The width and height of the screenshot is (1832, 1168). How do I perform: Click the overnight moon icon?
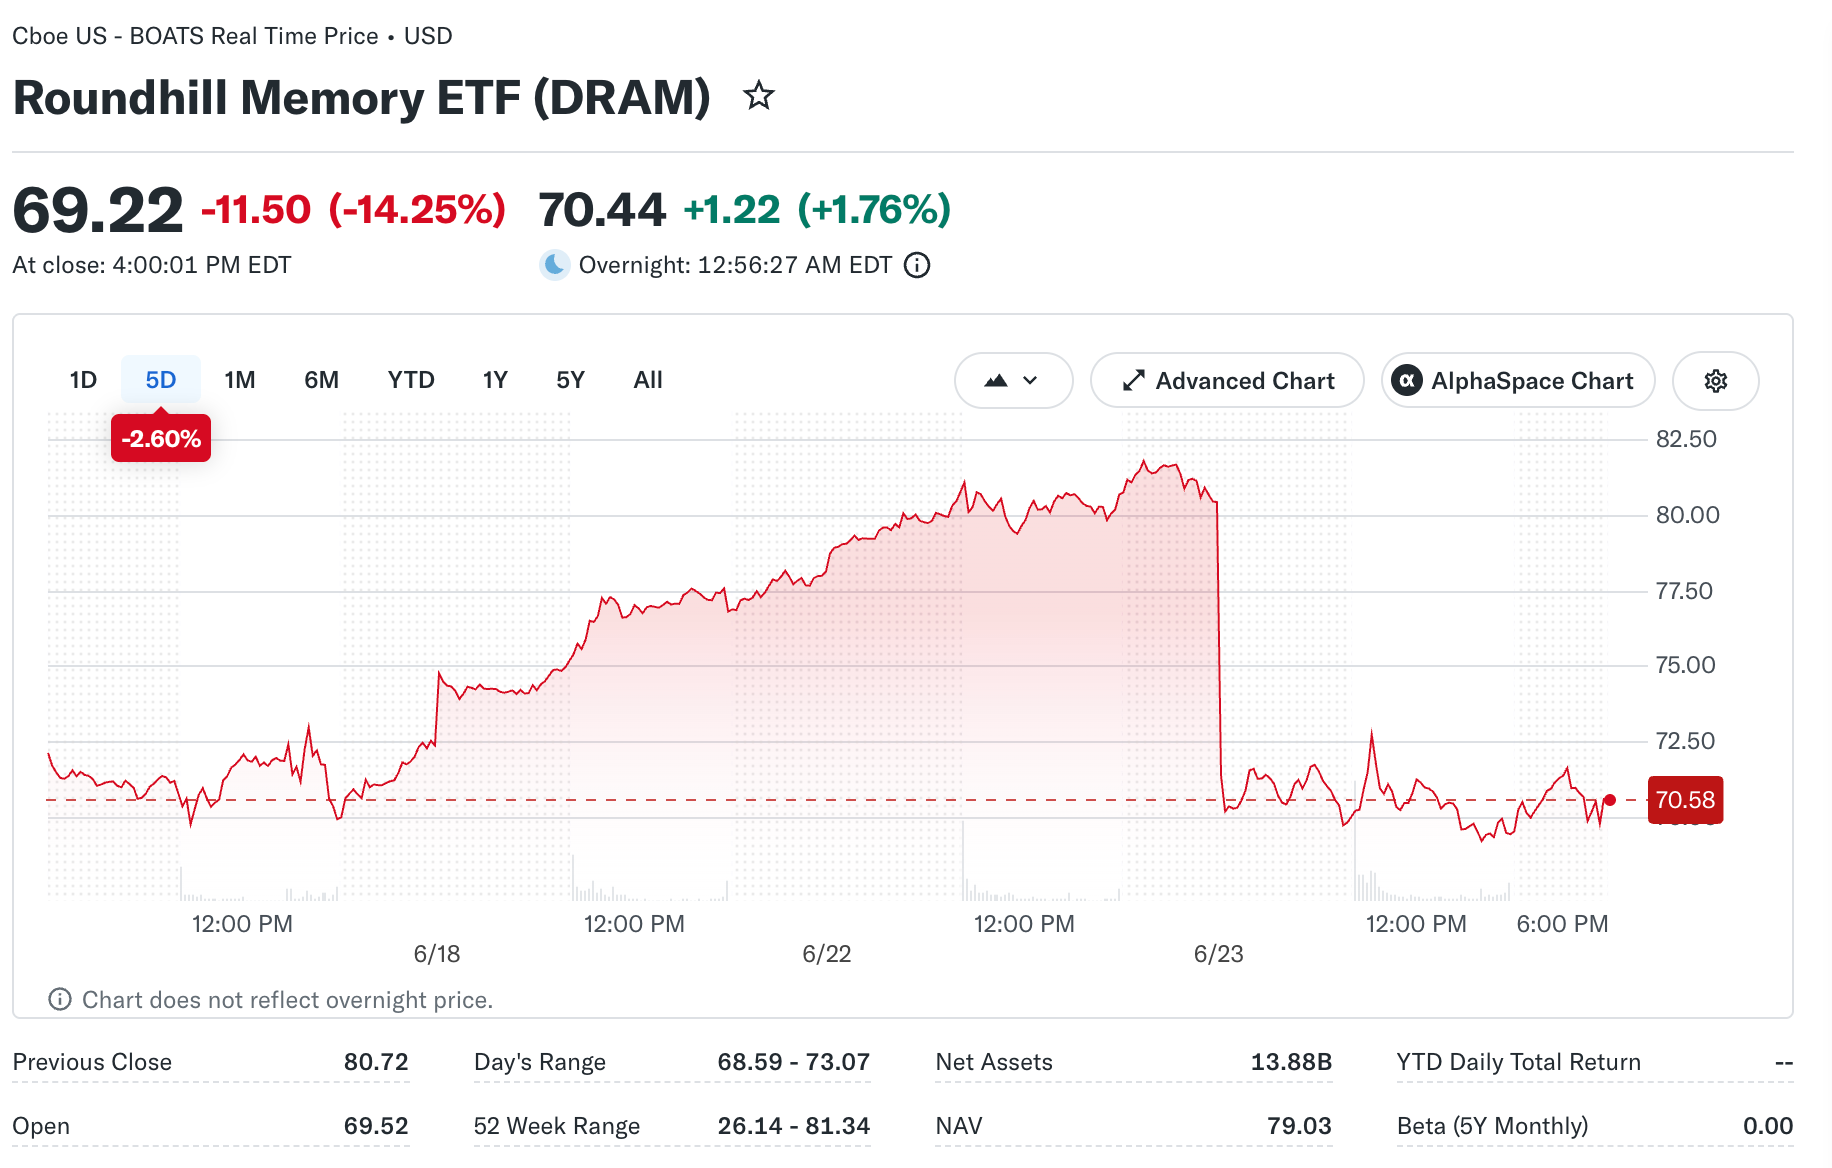pos(554,265)
